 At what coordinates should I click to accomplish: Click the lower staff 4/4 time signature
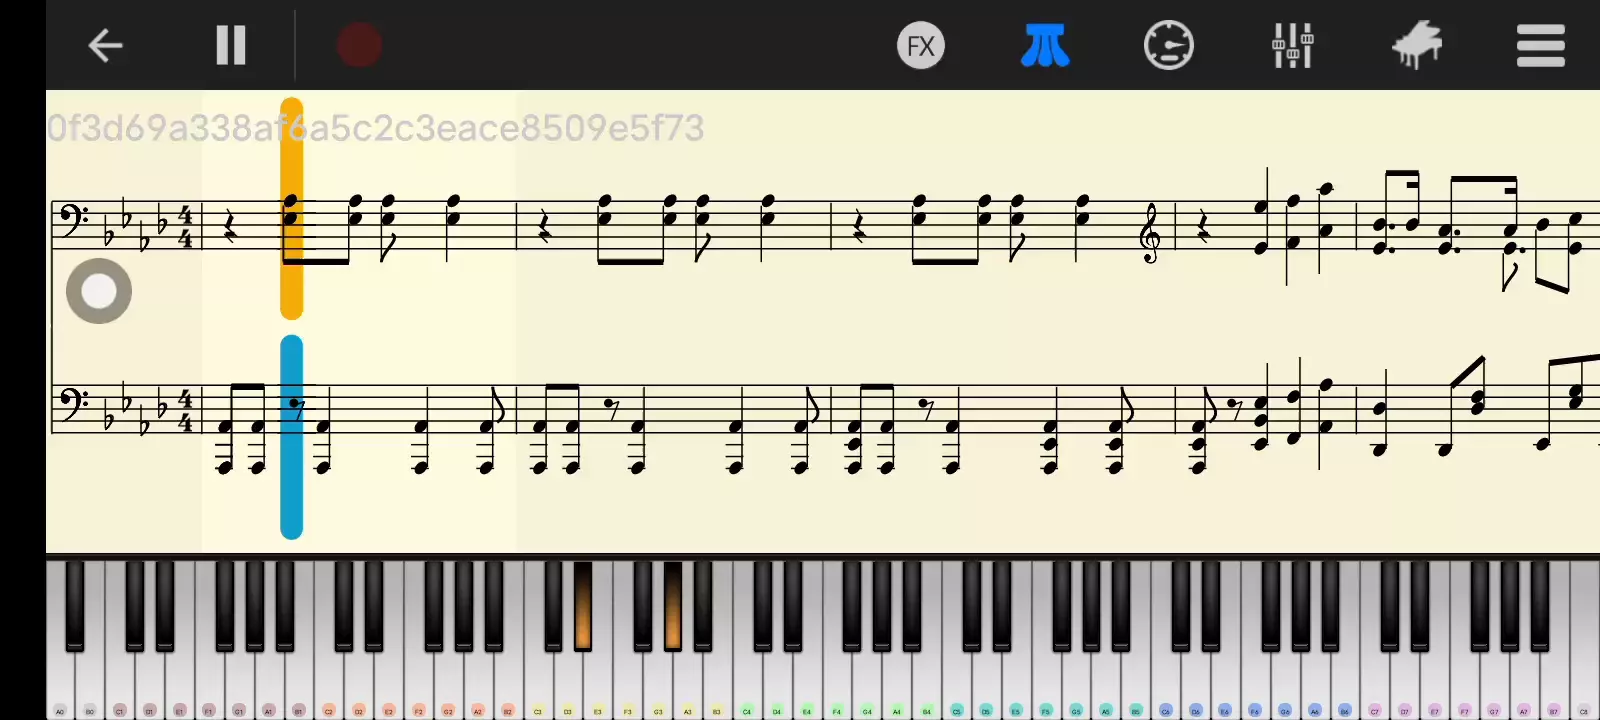point(185,408)
